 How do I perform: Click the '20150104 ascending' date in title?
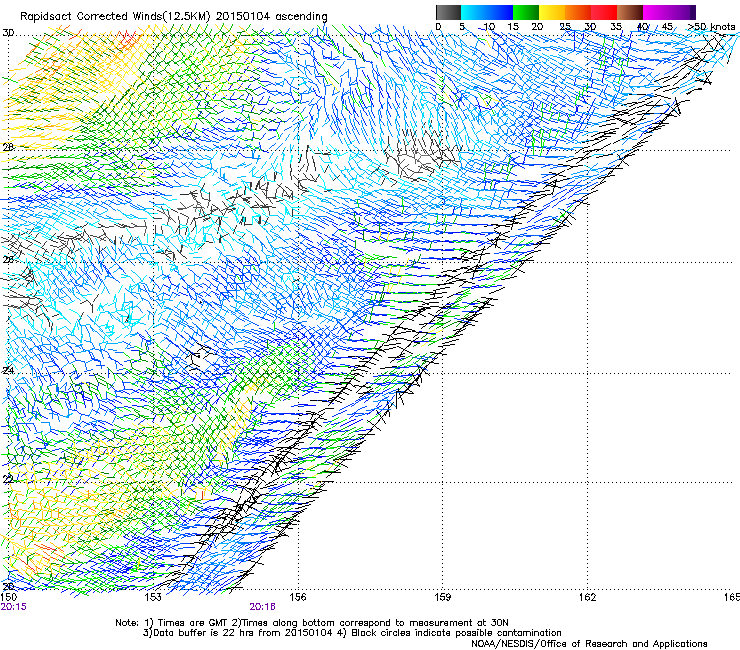click(x=272, y=17)
